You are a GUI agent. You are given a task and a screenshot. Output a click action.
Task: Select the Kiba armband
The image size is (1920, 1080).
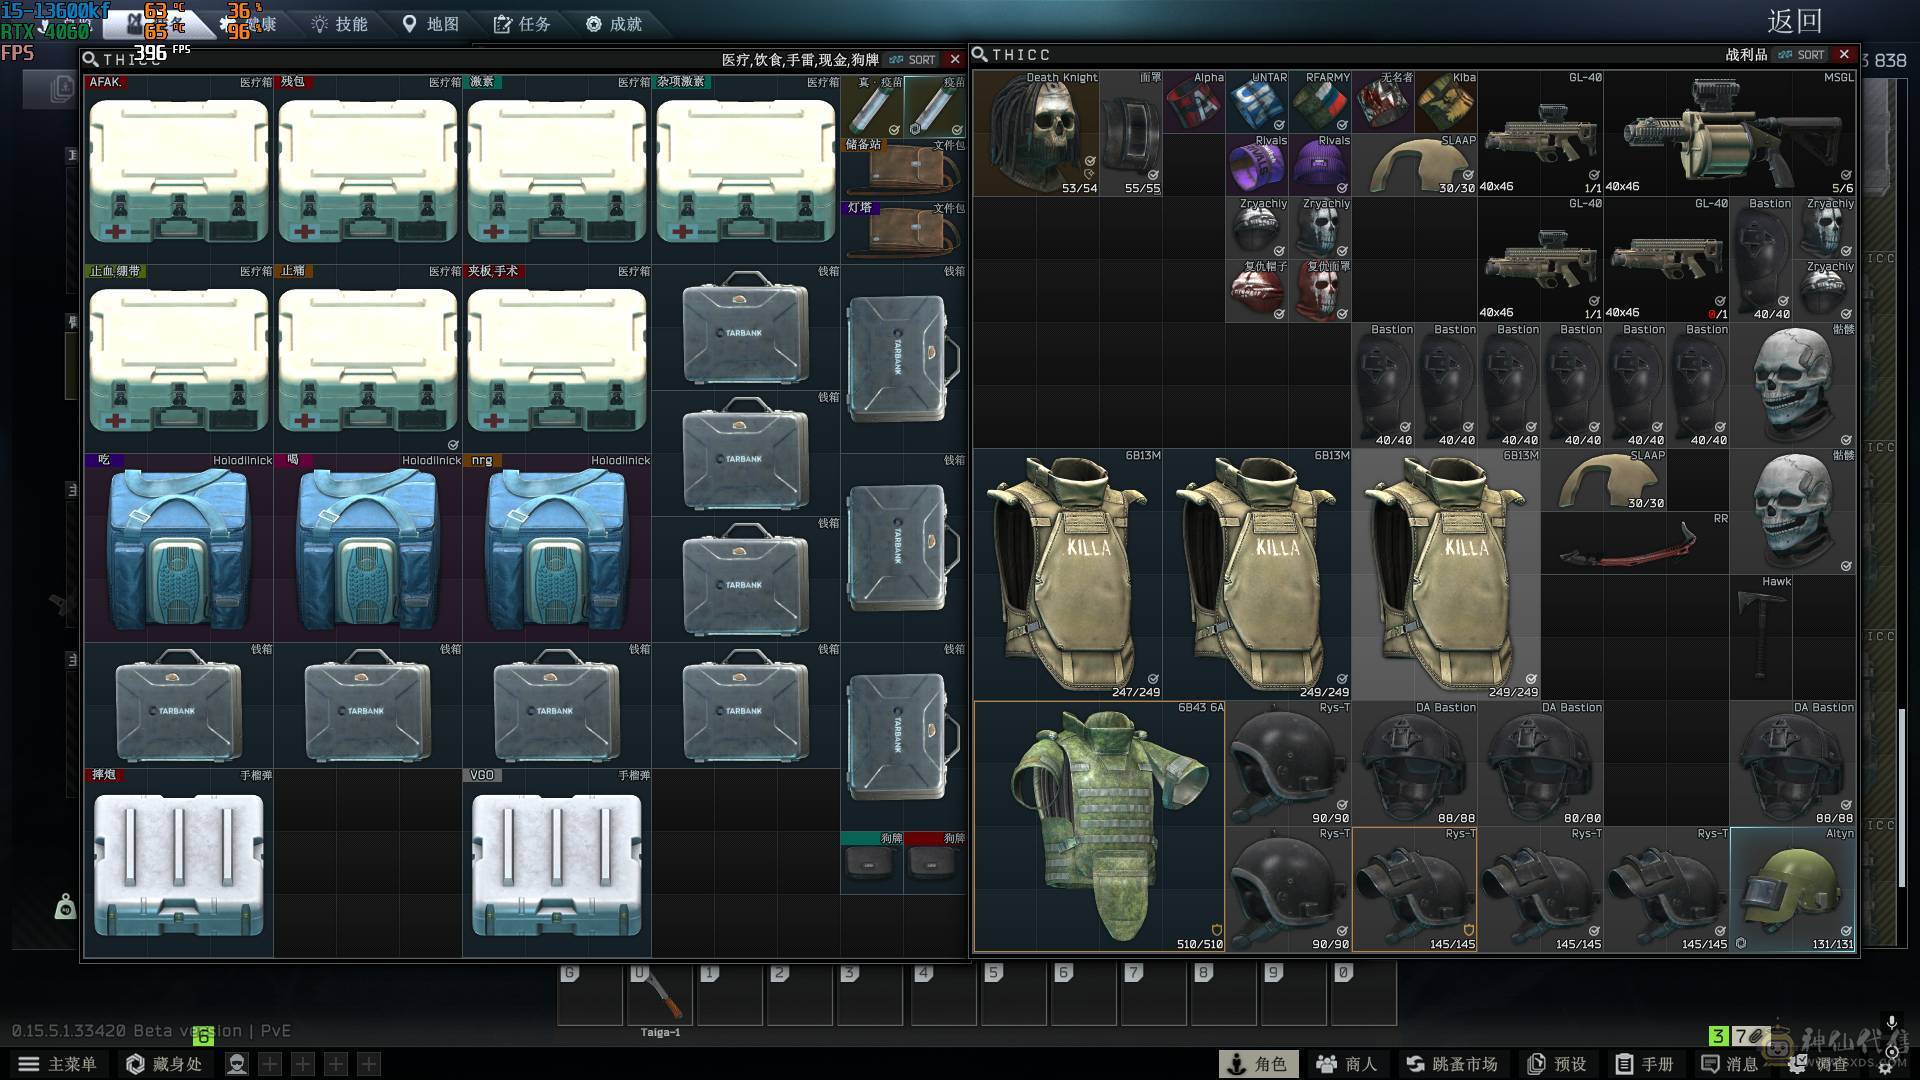point(1446,102)
